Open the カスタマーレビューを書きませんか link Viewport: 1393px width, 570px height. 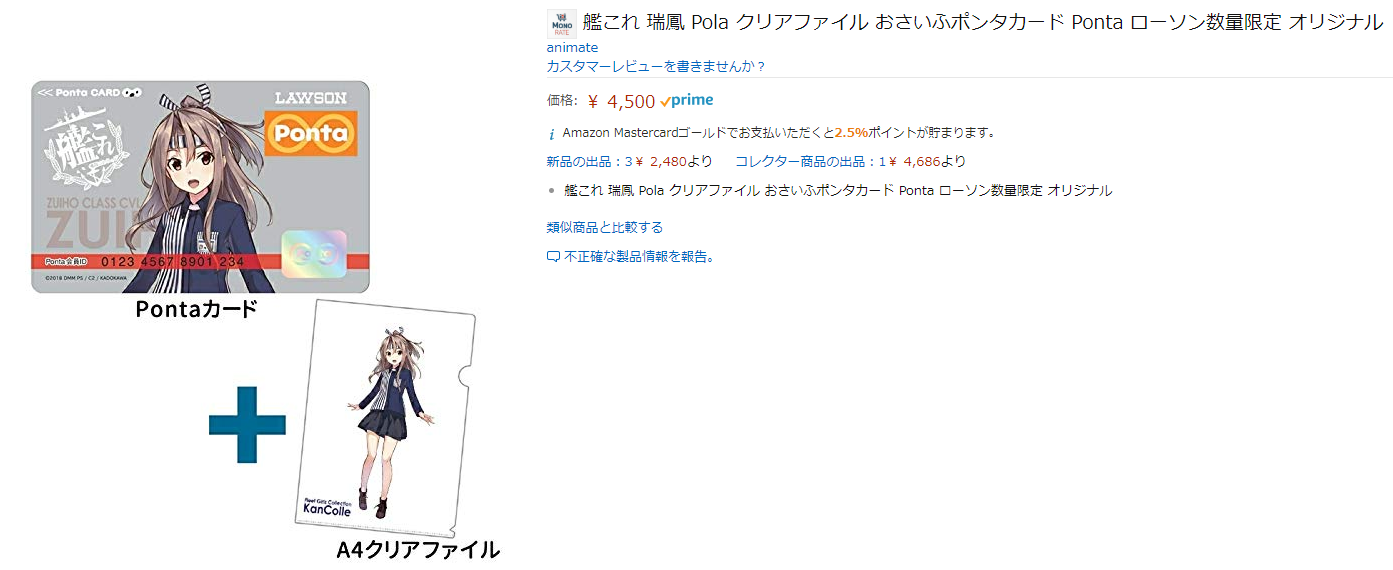pos(656,67)
